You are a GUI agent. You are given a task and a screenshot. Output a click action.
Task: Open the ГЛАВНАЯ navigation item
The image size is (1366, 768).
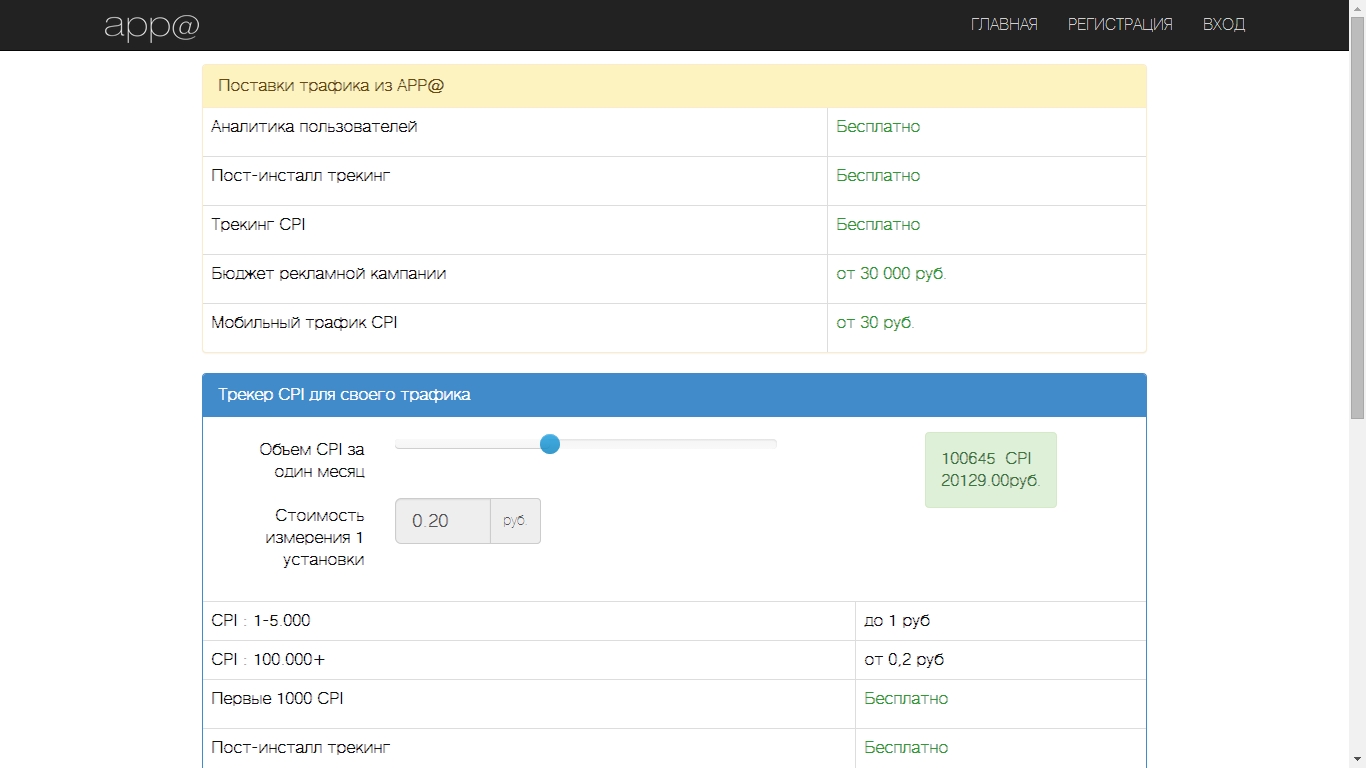click(x=1003, y=25)
